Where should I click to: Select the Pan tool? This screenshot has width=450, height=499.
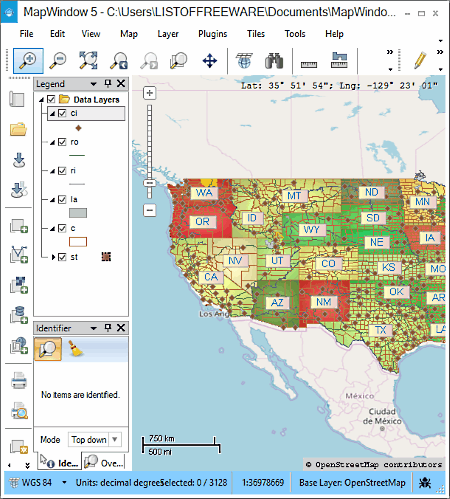210,61
